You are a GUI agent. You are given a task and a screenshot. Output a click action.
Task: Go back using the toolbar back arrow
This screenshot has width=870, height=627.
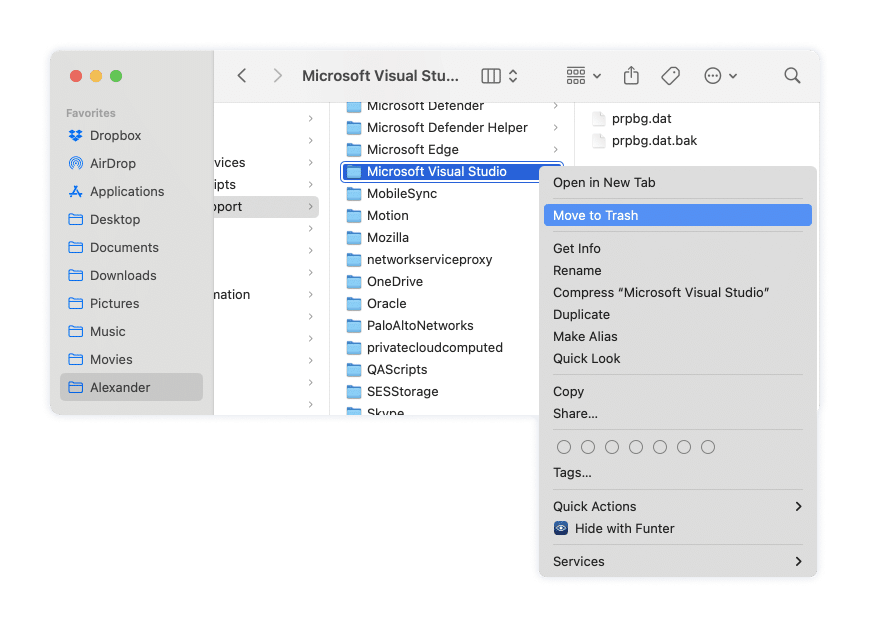(x=242, y=75)
